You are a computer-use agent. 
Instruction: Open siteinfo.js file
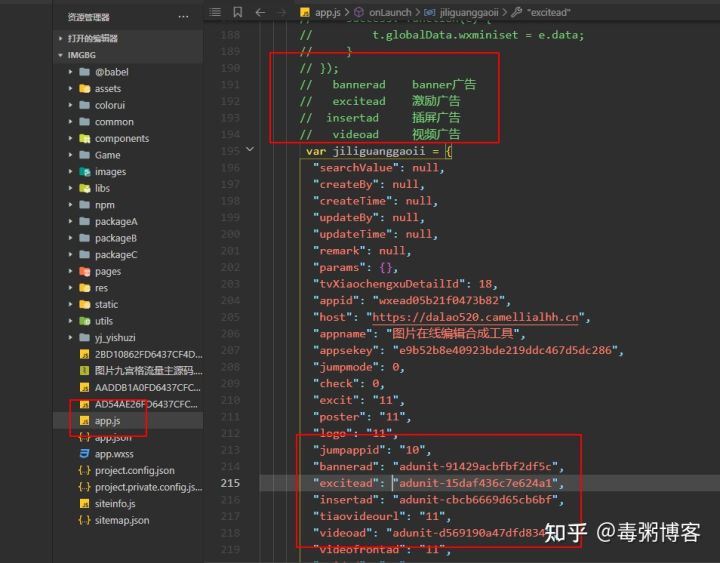(x=115, y=504)
